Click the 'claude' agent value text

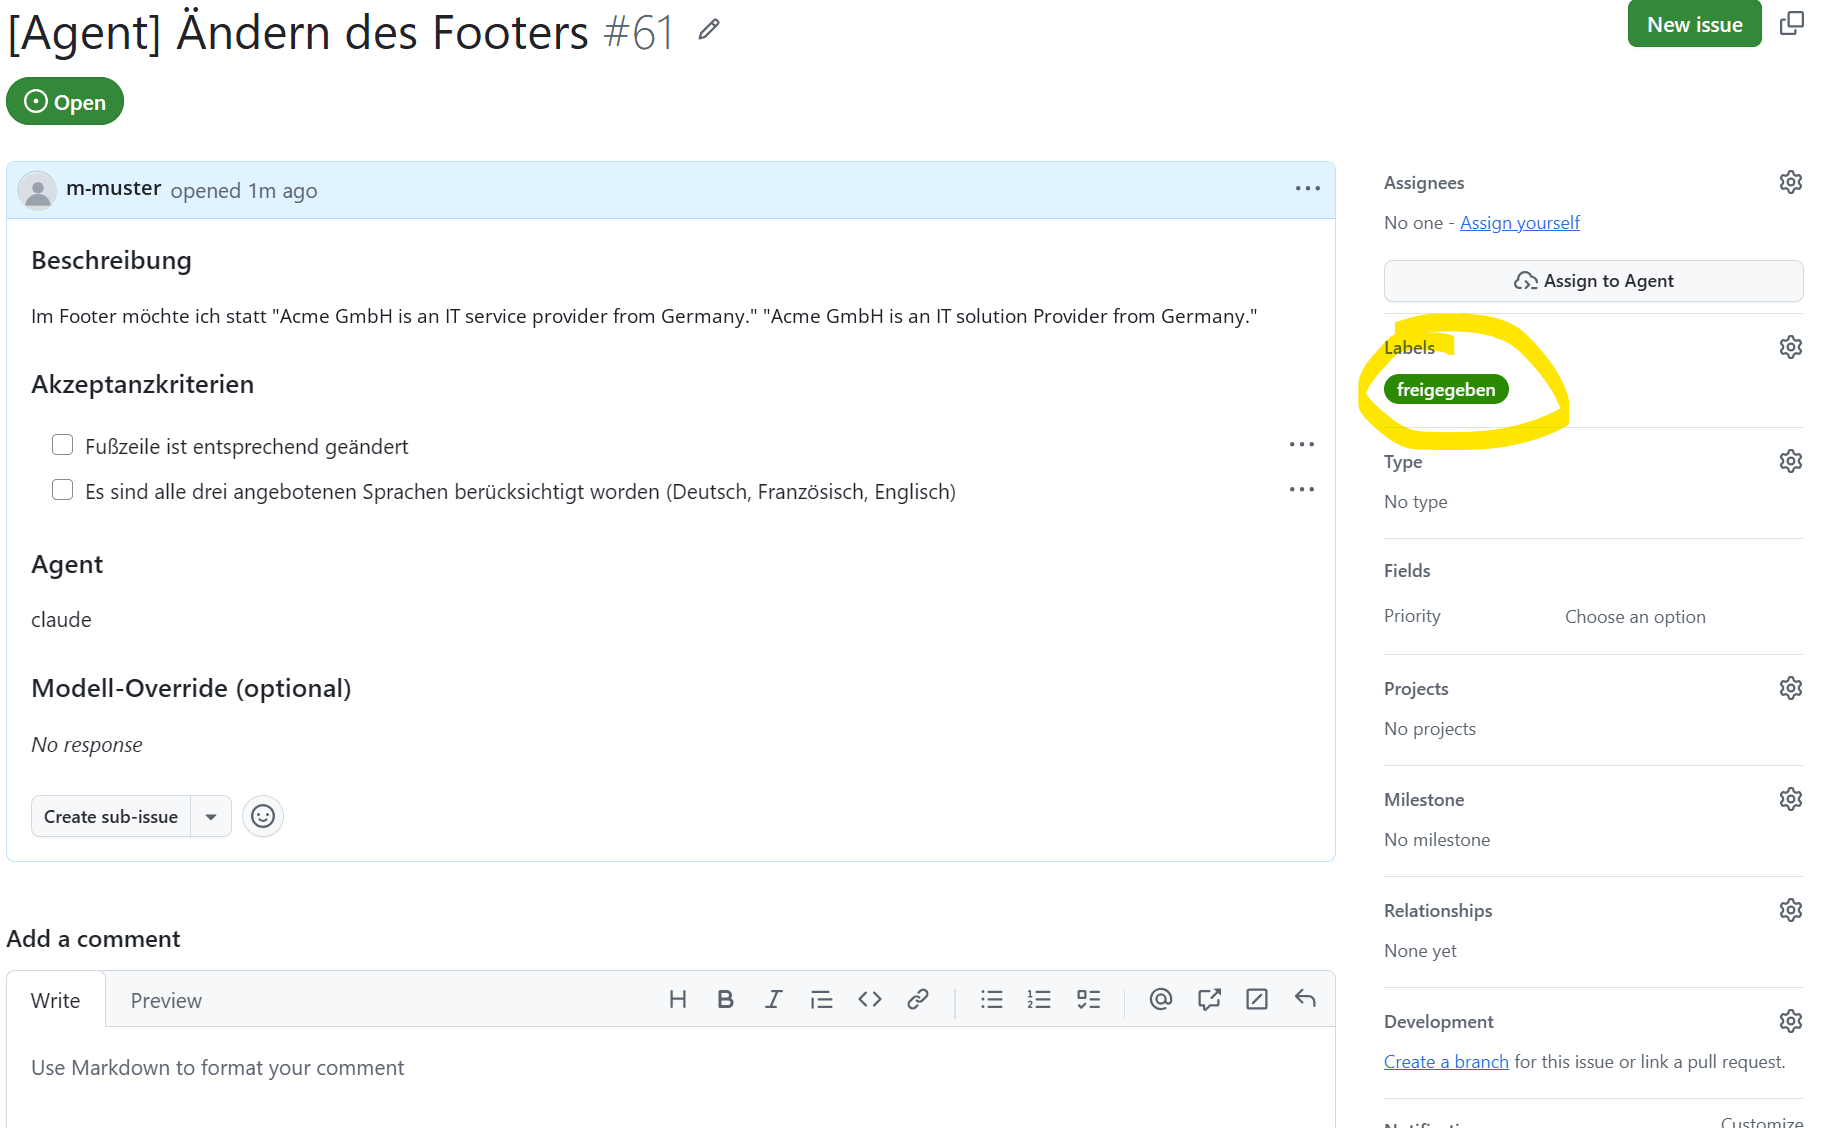click(61, 620)
